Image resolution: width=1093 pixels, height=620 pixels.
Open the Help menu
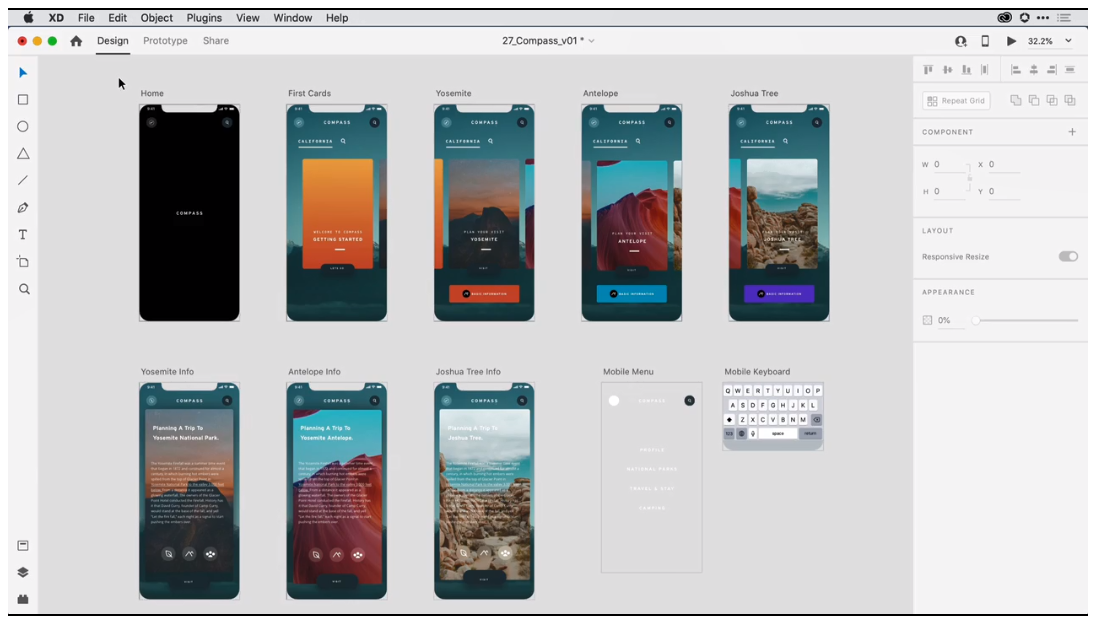tap(337, 18)
